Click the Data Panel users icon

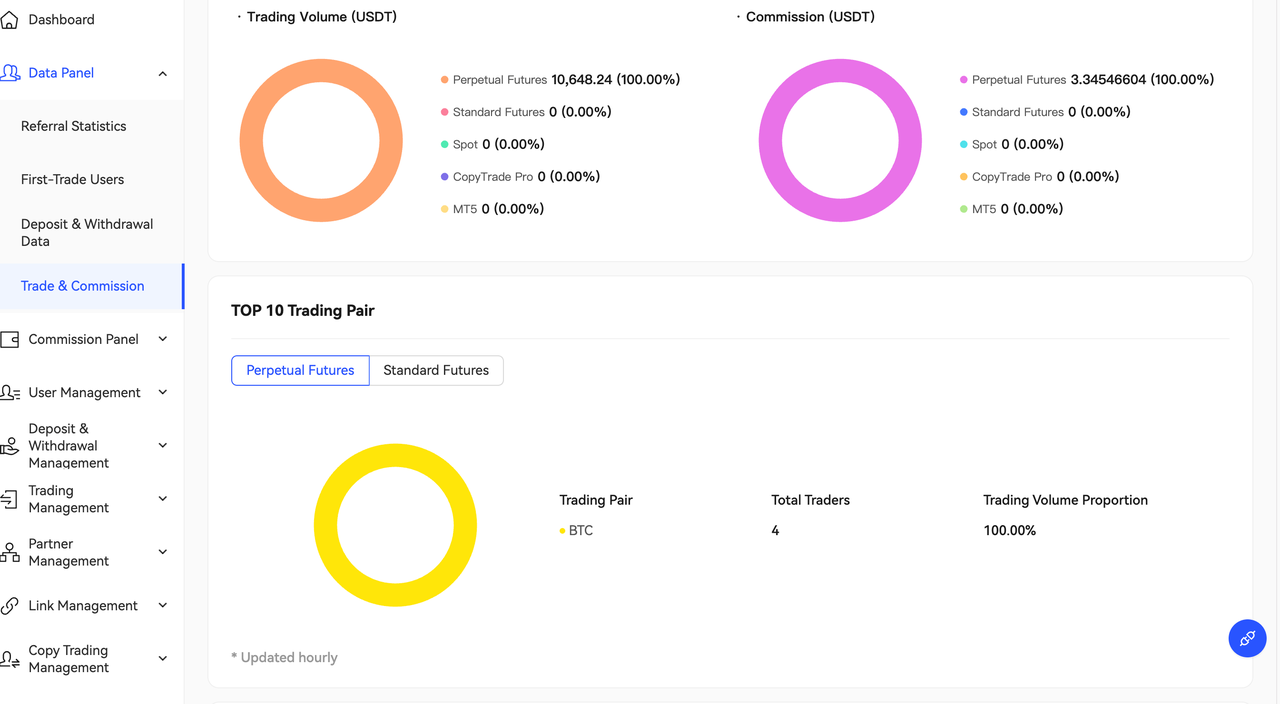(x=10, y=73)
